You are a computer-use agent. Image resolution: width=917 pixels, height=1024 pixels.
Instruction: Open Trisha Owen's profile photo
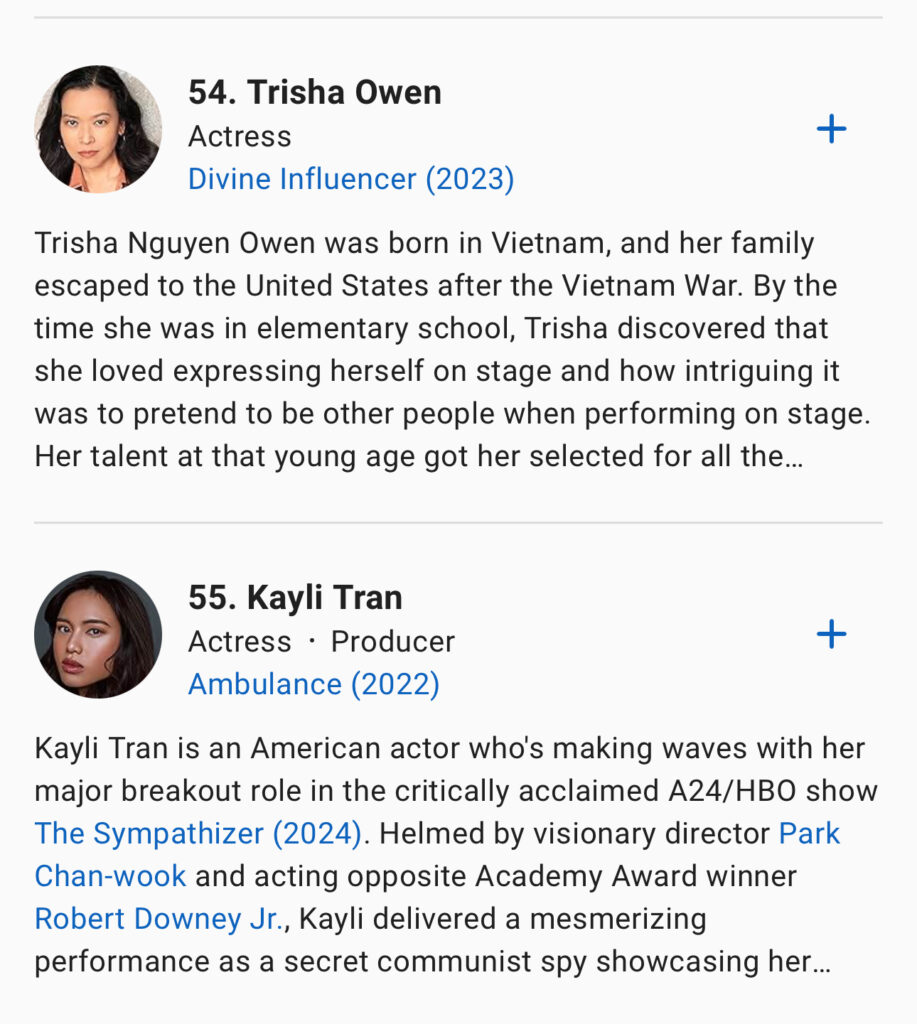[98, 129]
